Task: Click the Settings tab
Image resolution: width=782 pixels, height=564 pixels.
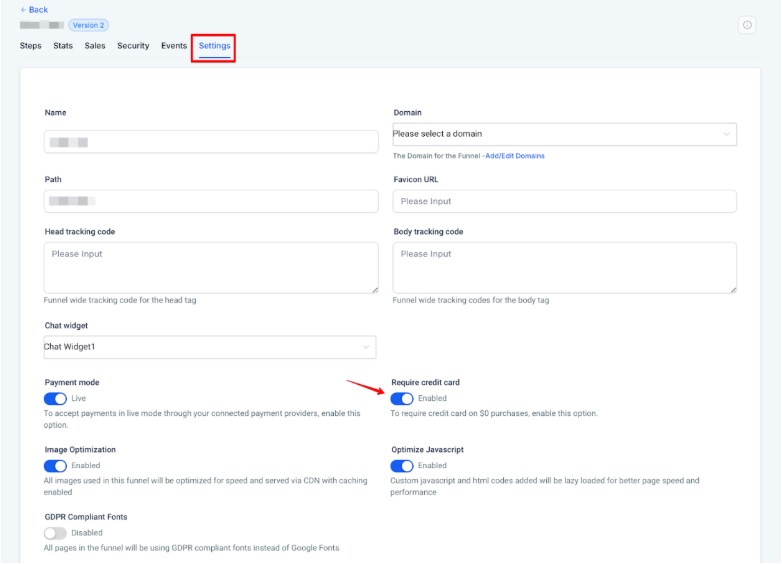Action: click(214, 46)
